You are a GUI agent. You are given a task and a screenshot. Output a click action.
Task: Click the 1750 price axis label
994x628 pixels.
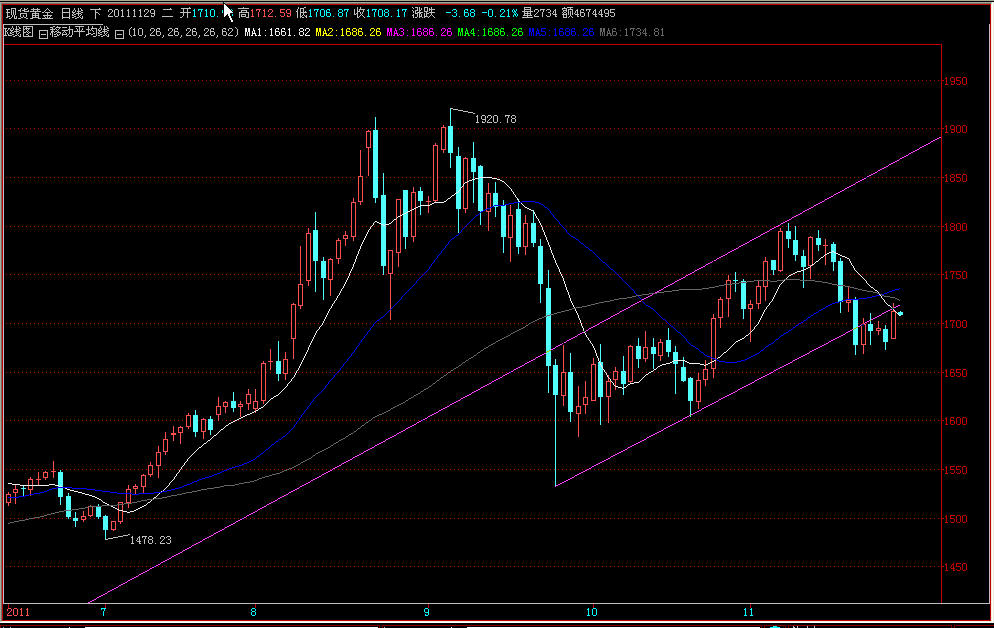[955, 275]
